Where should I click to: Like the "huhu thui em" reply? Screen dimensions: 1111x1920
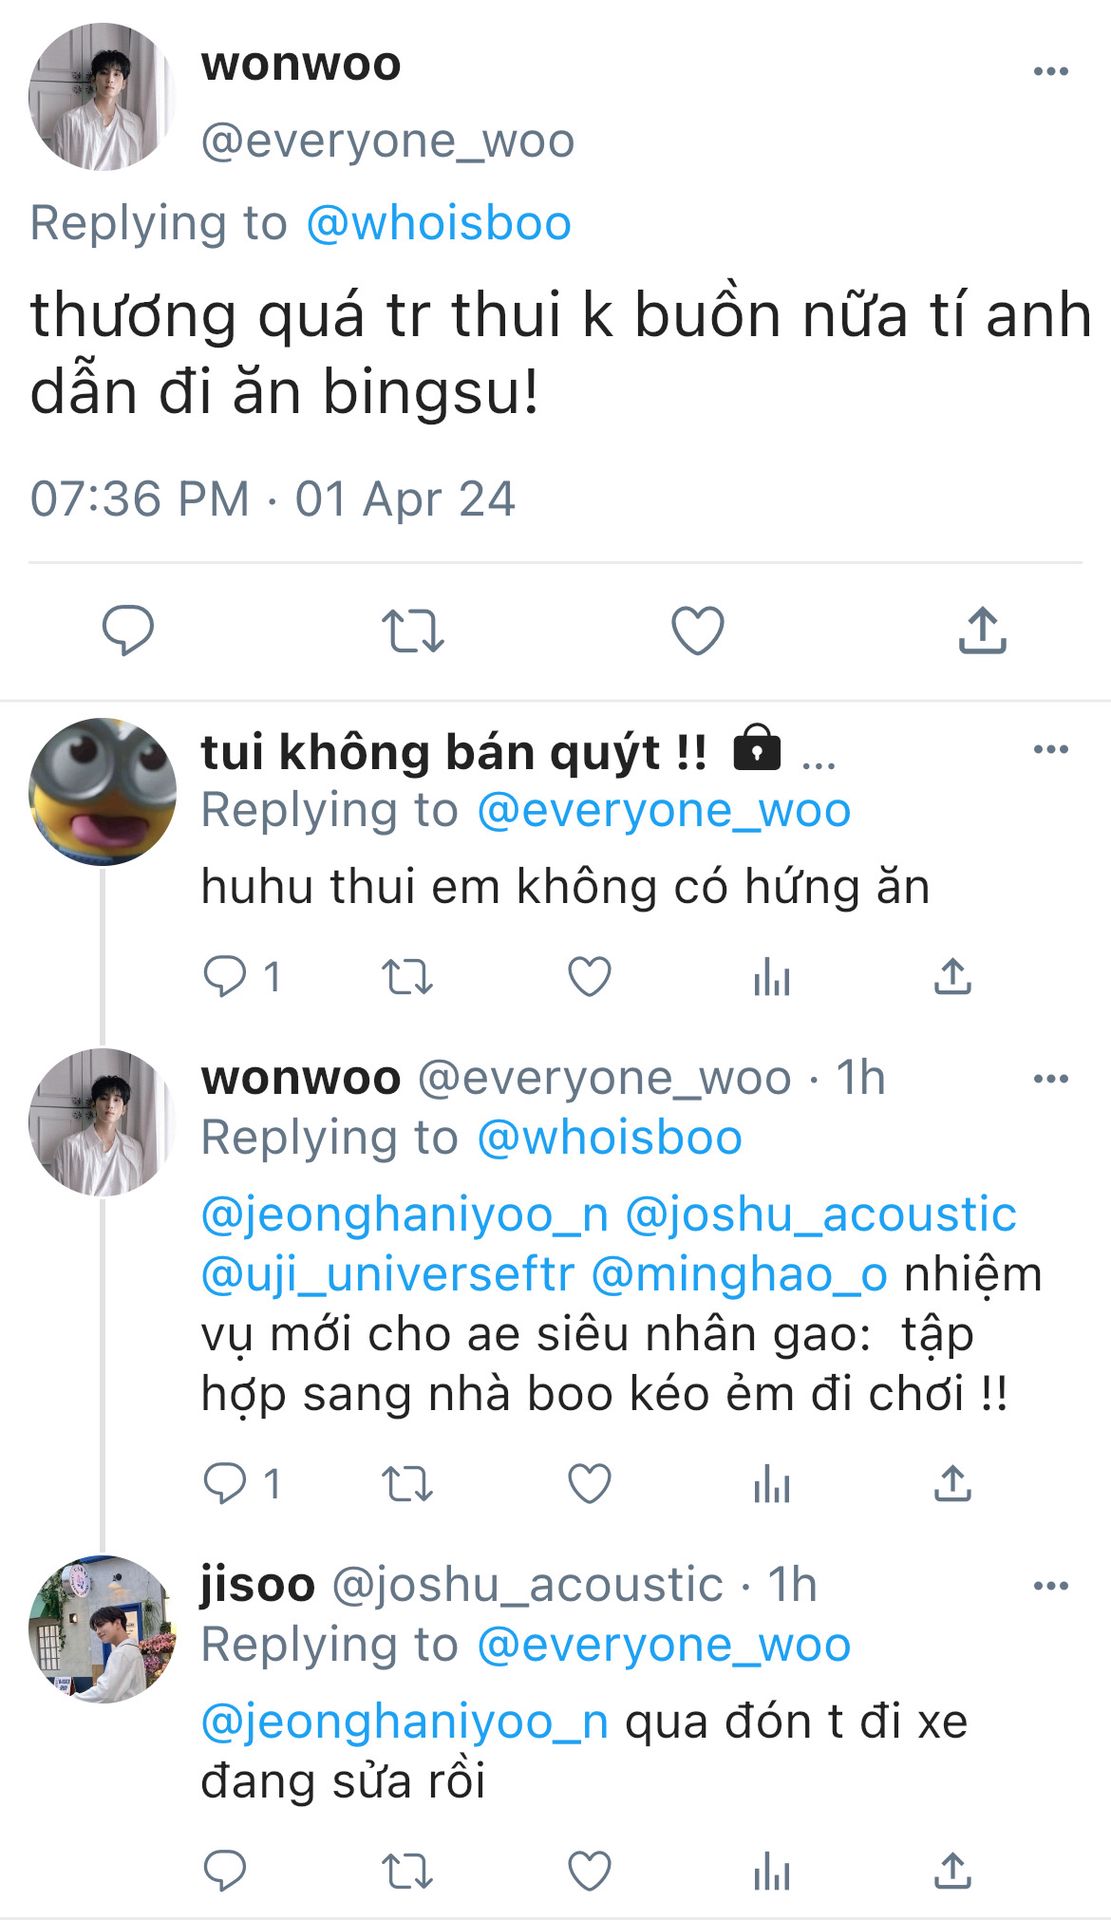coord(589,977)
